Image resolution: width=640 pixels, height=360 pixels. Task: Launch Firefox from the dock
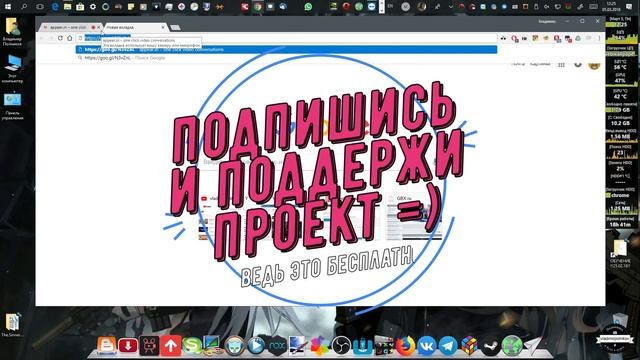tap(405, 346)
